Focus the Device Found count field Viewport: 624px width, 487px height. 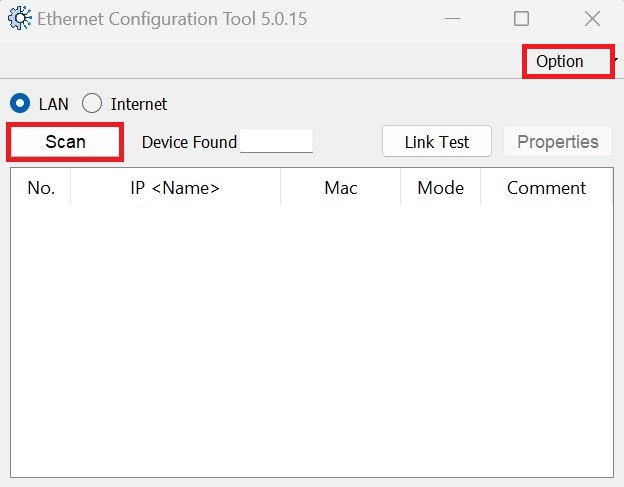(x=276, y=141)
